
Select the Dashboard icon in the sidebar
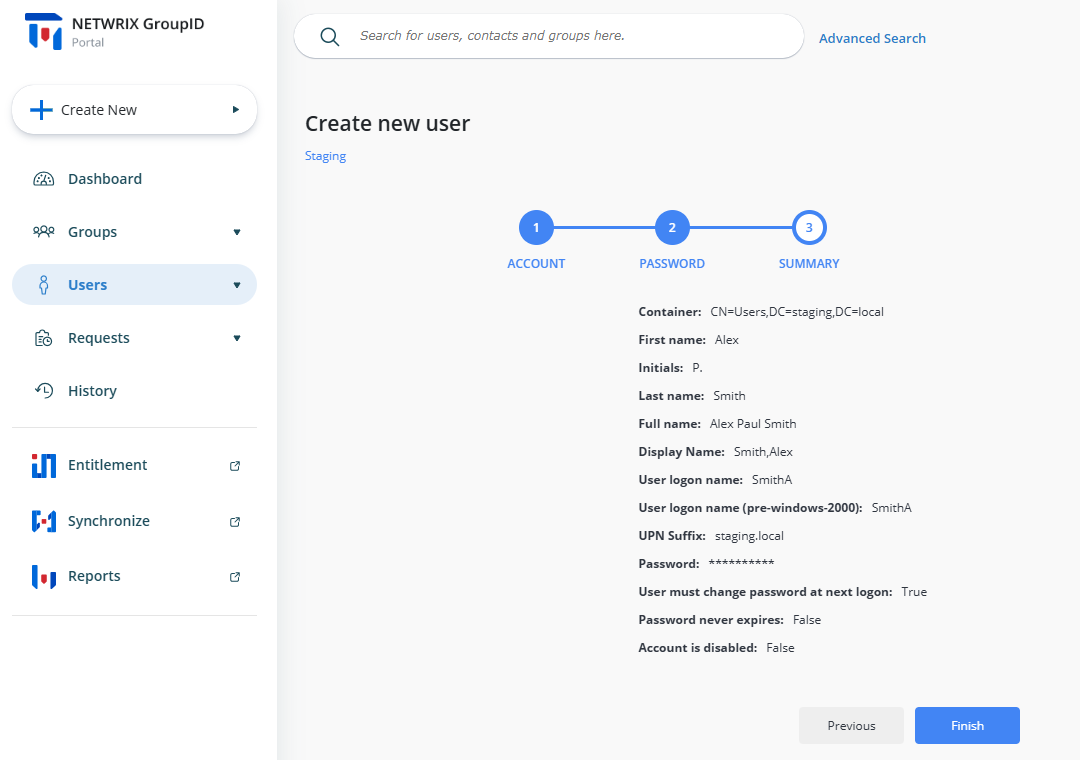(x=44, y=178)
